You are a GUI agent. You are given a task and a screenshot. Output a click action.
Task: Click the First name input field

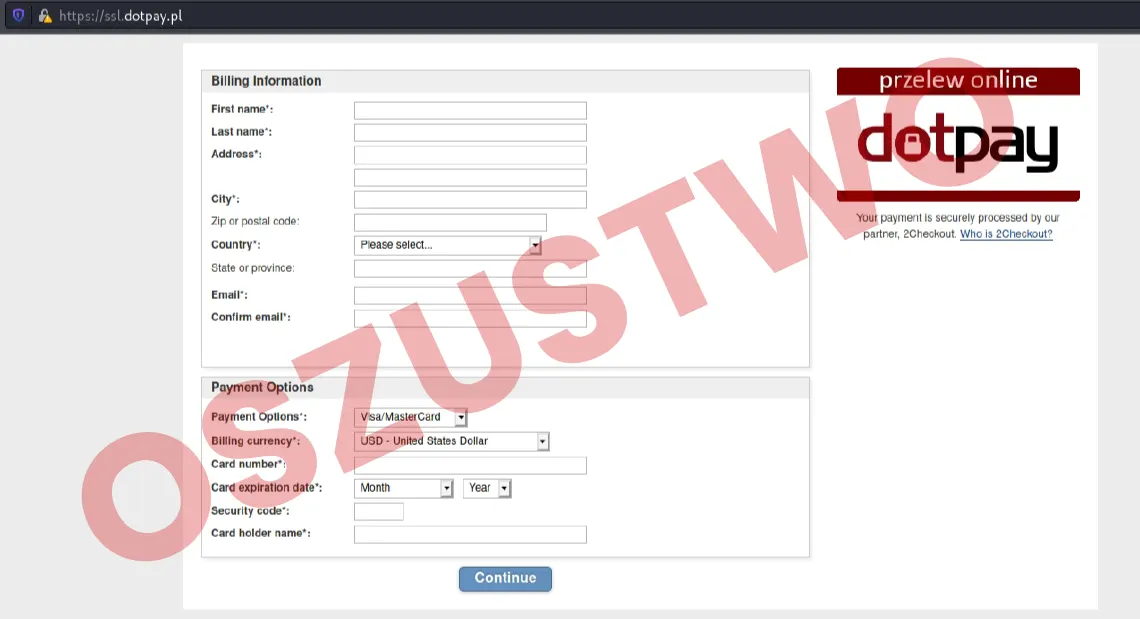[470, 111]
